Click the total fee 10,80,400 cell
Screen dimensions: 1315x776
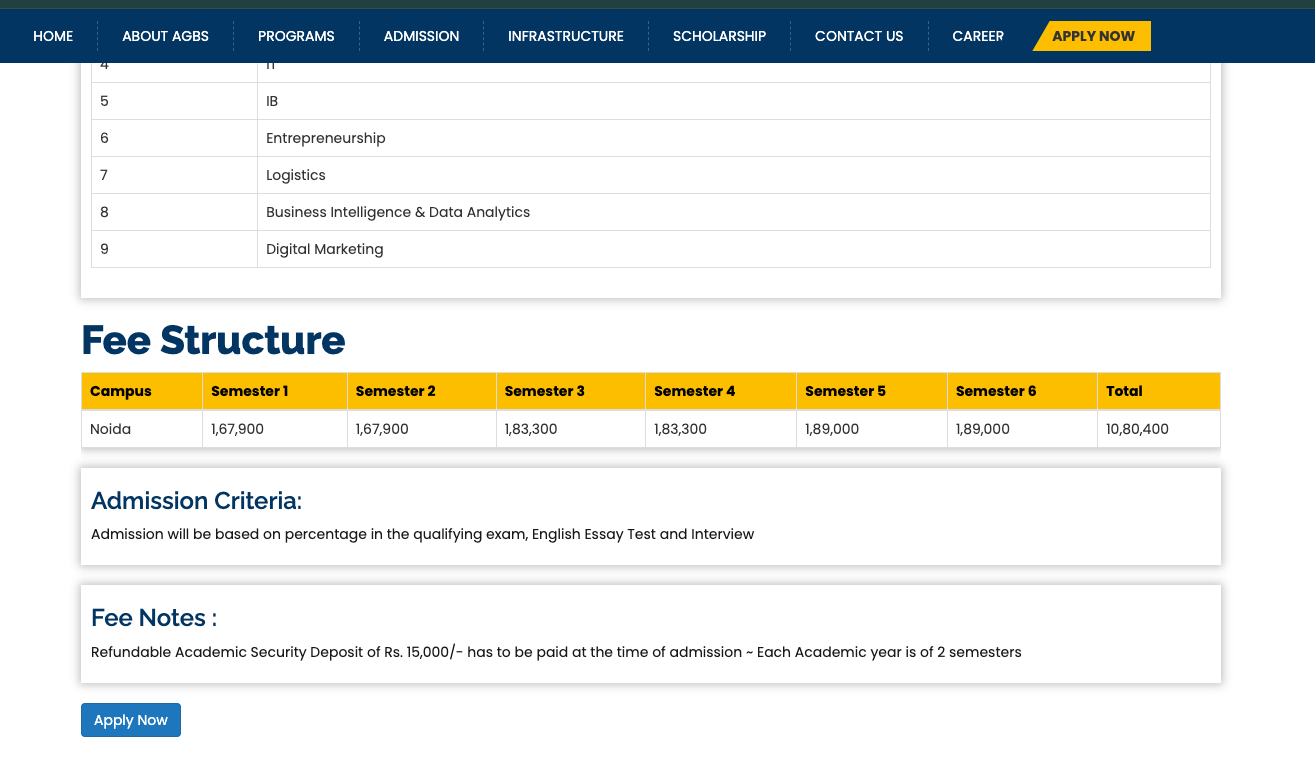(1137, 429)
